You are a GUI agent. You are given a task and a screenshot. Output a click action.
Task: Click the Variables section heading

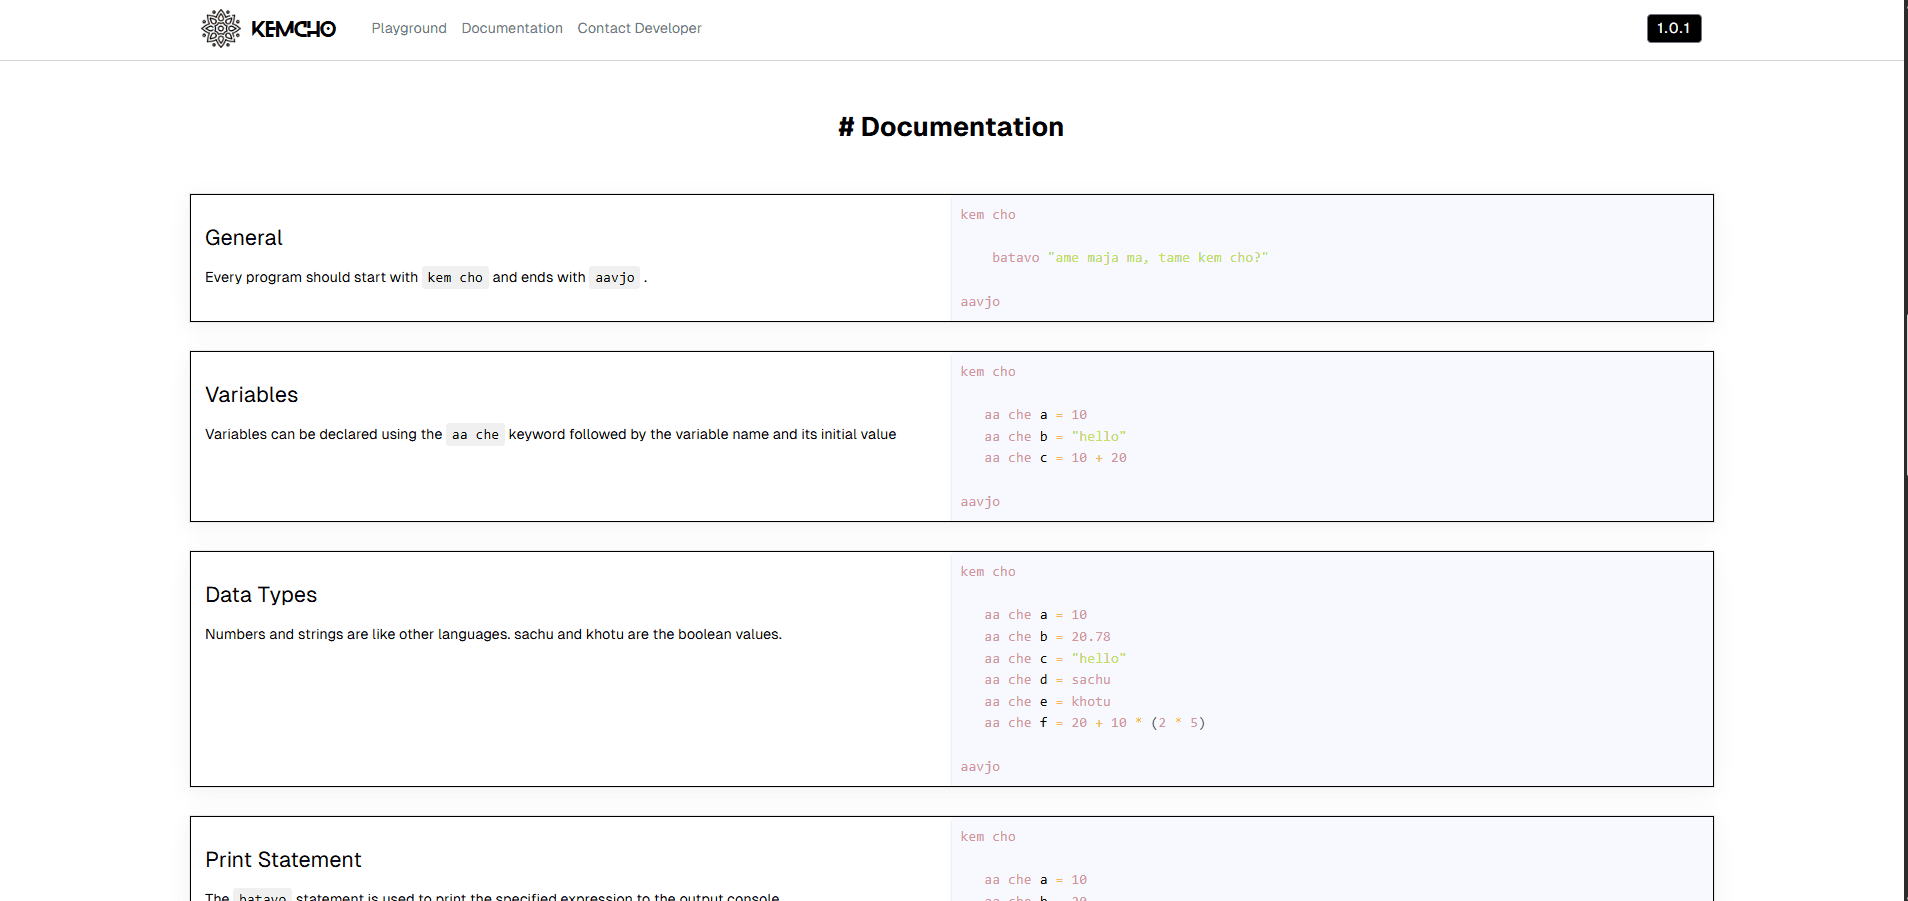coord(252,395)
